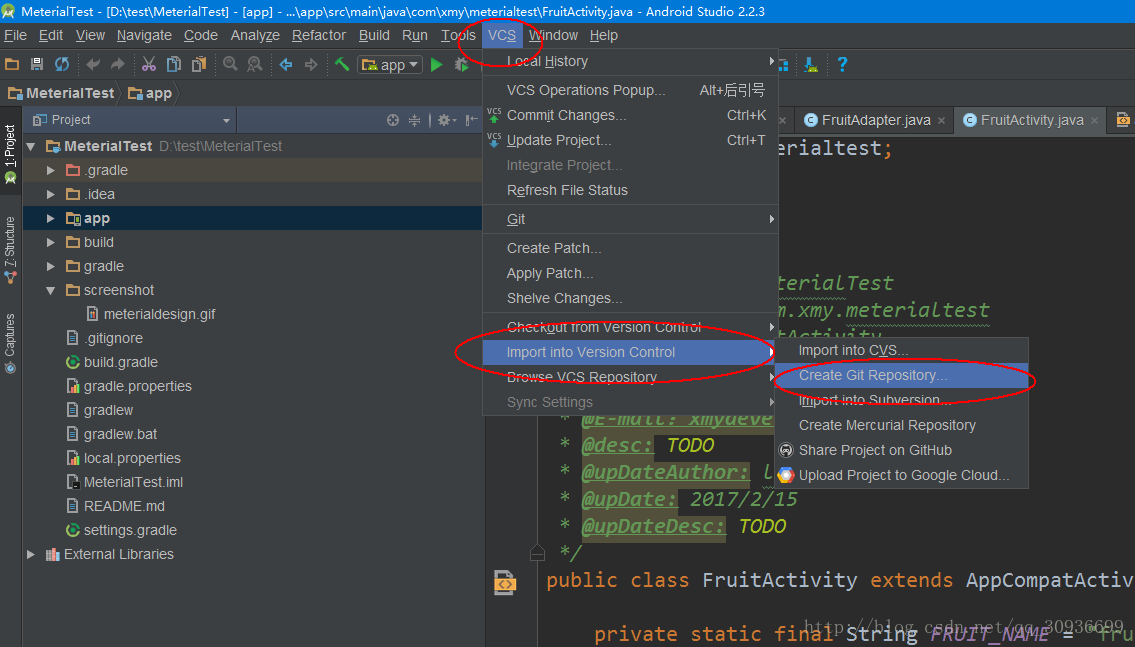This screenshot has height=647, width=1135.
Task: Click the SDK Manager download icon
Action: point(811,64)
